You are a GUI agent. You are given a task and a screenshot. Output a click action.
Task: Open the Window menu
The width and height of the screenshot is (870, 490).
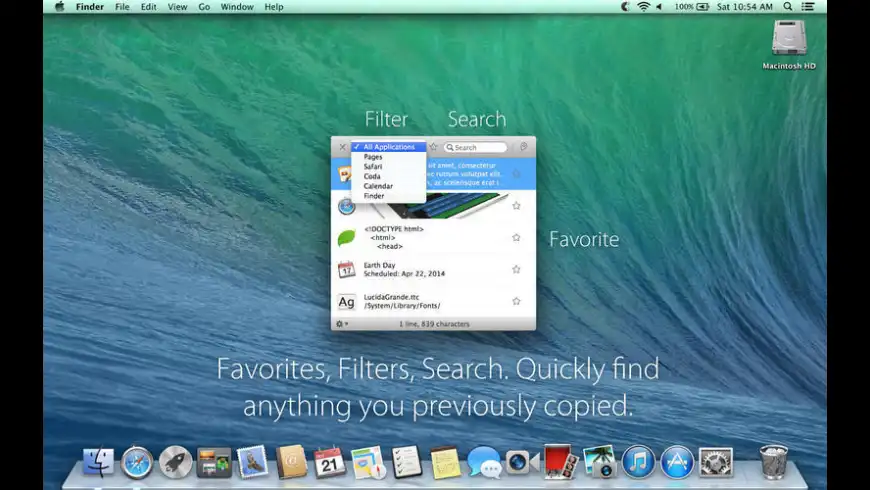[237, 7]
